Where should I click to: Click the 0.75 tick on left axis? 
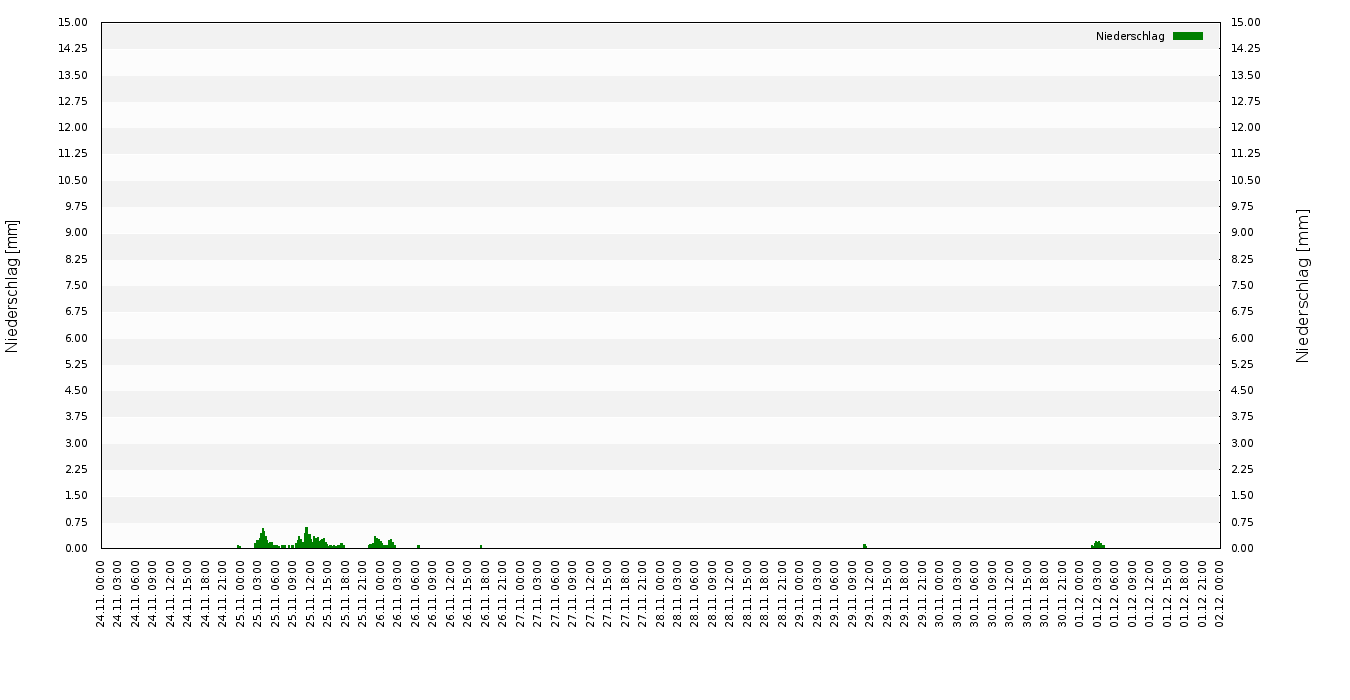coord(77,522)
